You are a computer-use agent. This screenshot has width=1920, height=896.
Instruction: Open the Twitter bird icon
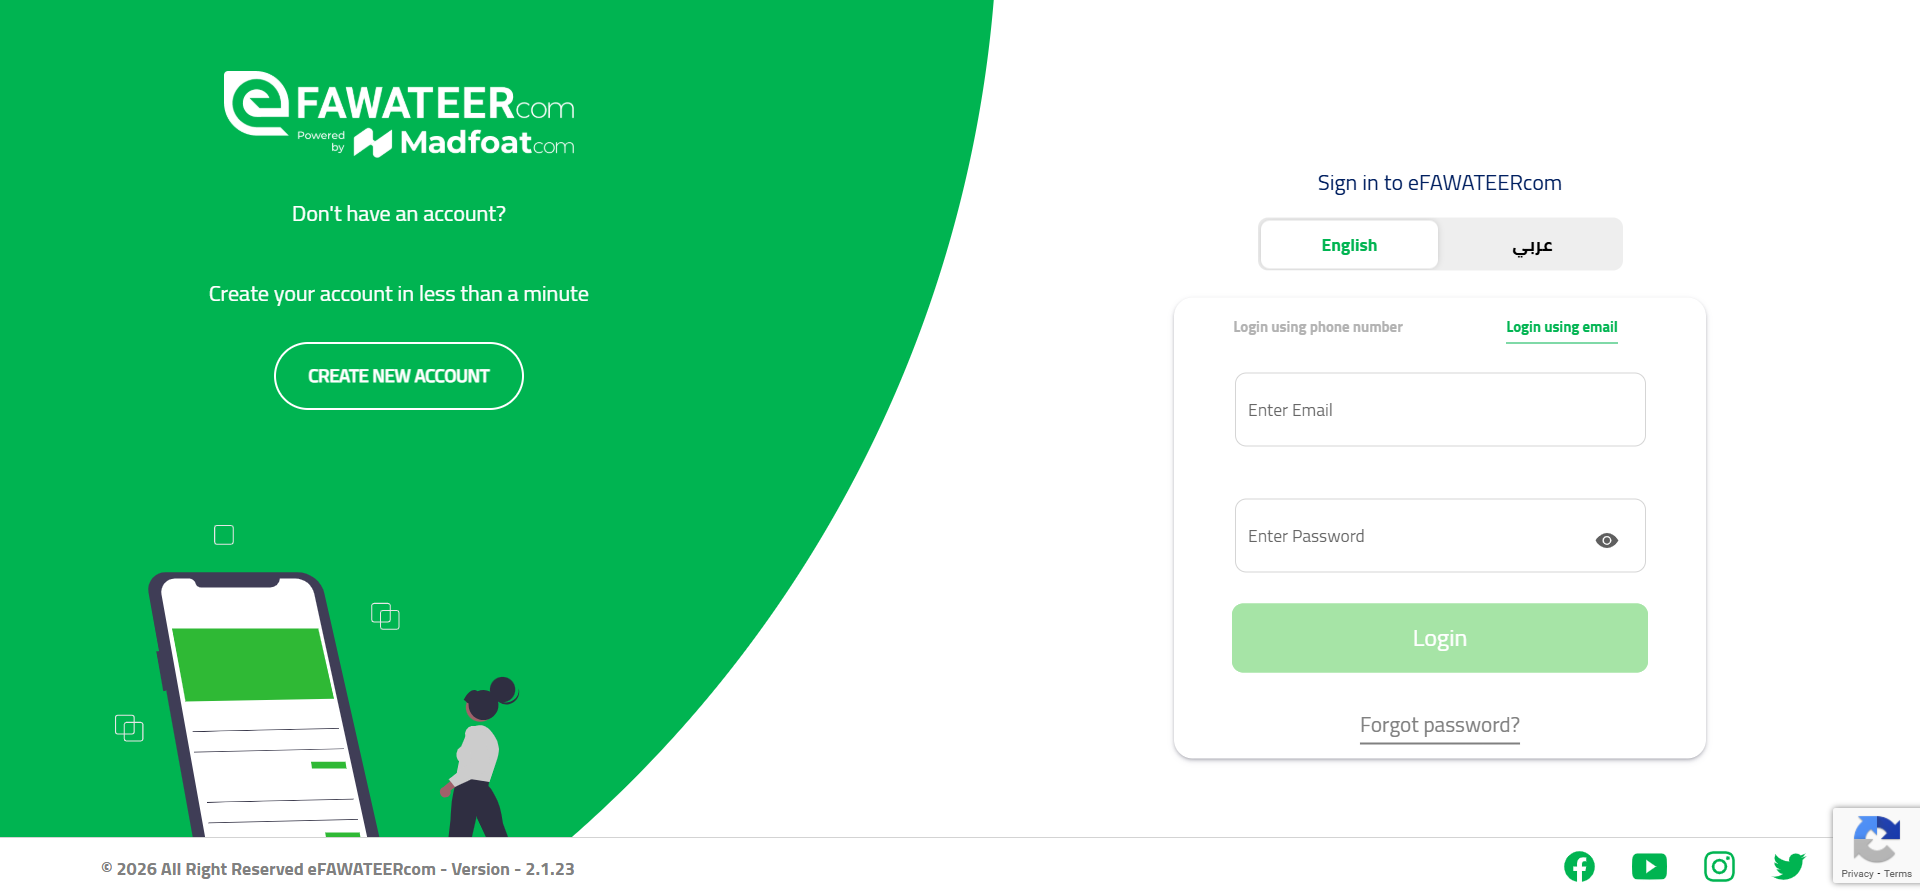[x=1789, y=866]
